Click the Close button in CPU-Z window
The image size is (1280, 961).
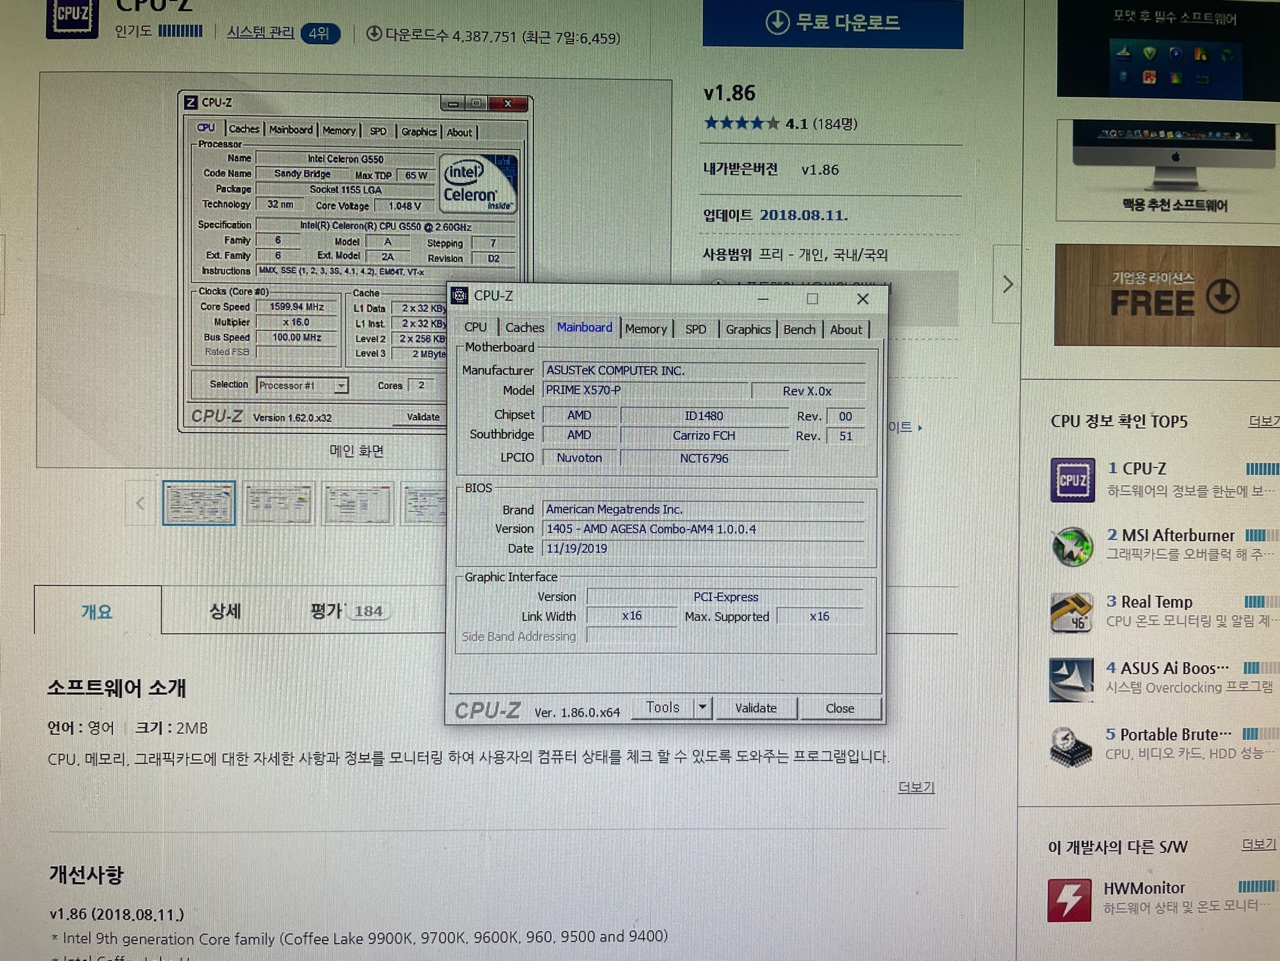(x=840, y=708)
